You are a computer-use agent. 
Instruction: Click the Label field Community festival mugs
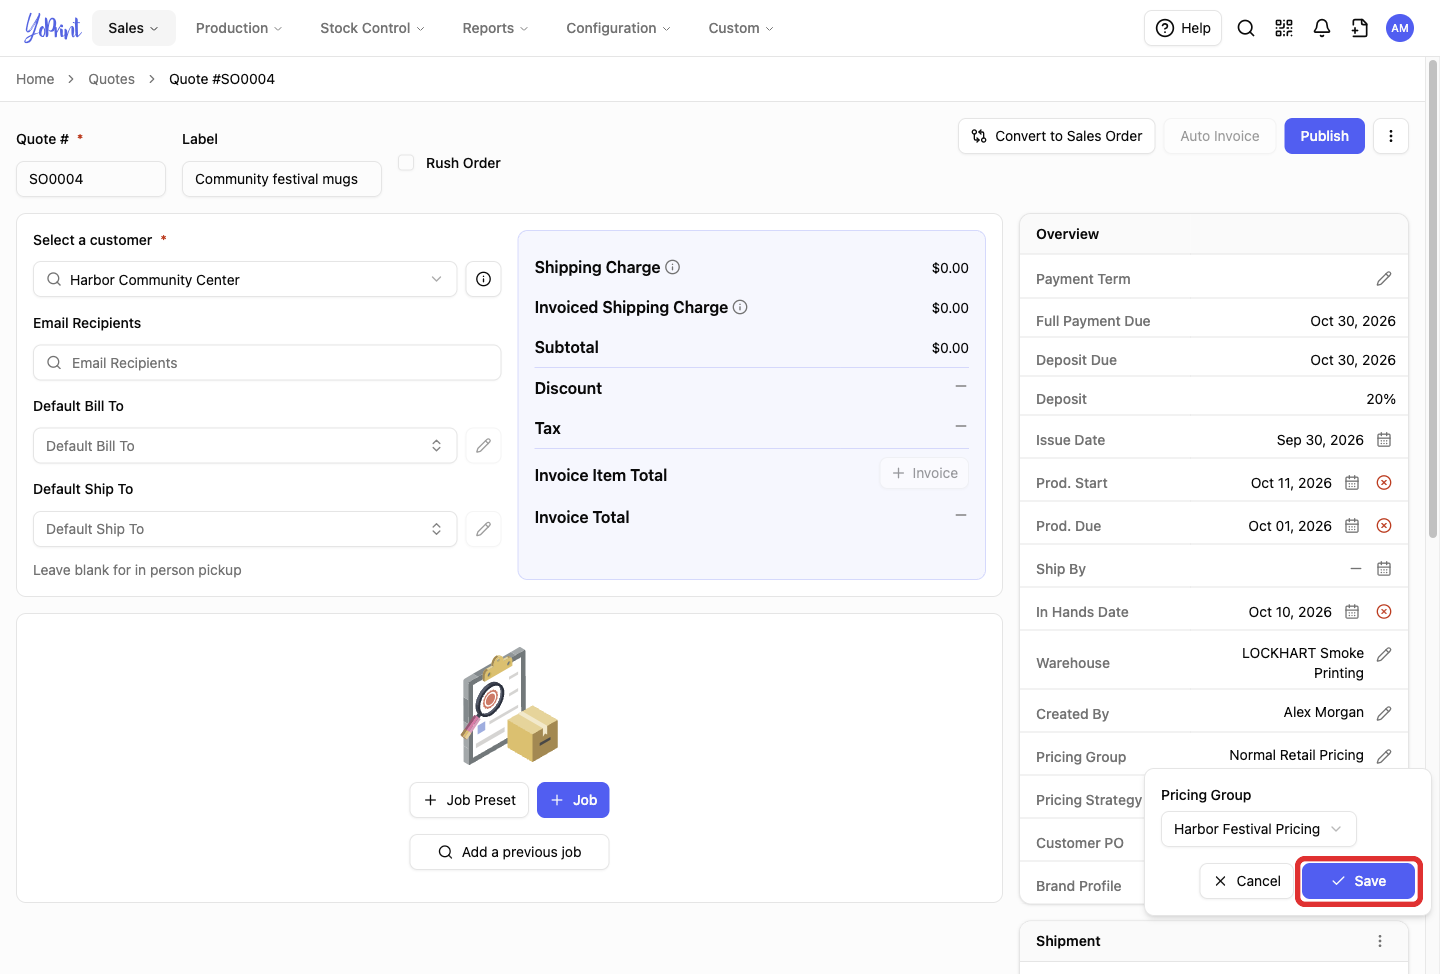coord(282,179)
